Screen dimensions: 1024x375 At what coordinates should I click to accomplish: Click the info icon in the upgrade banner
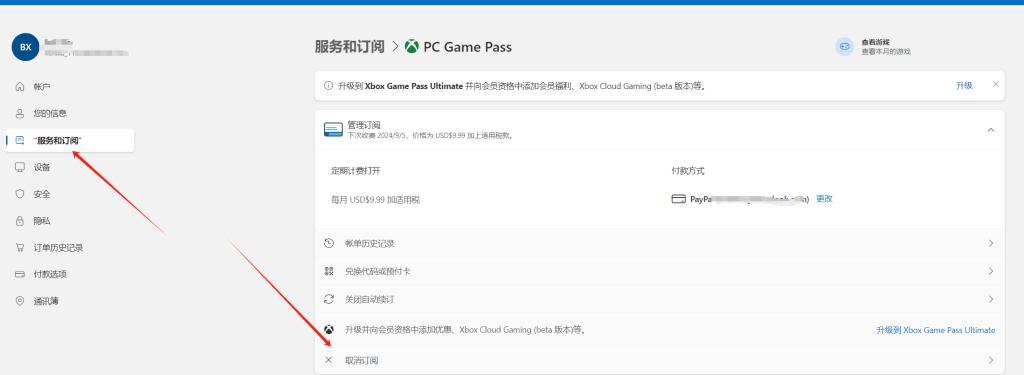click(x=328, y=86)
